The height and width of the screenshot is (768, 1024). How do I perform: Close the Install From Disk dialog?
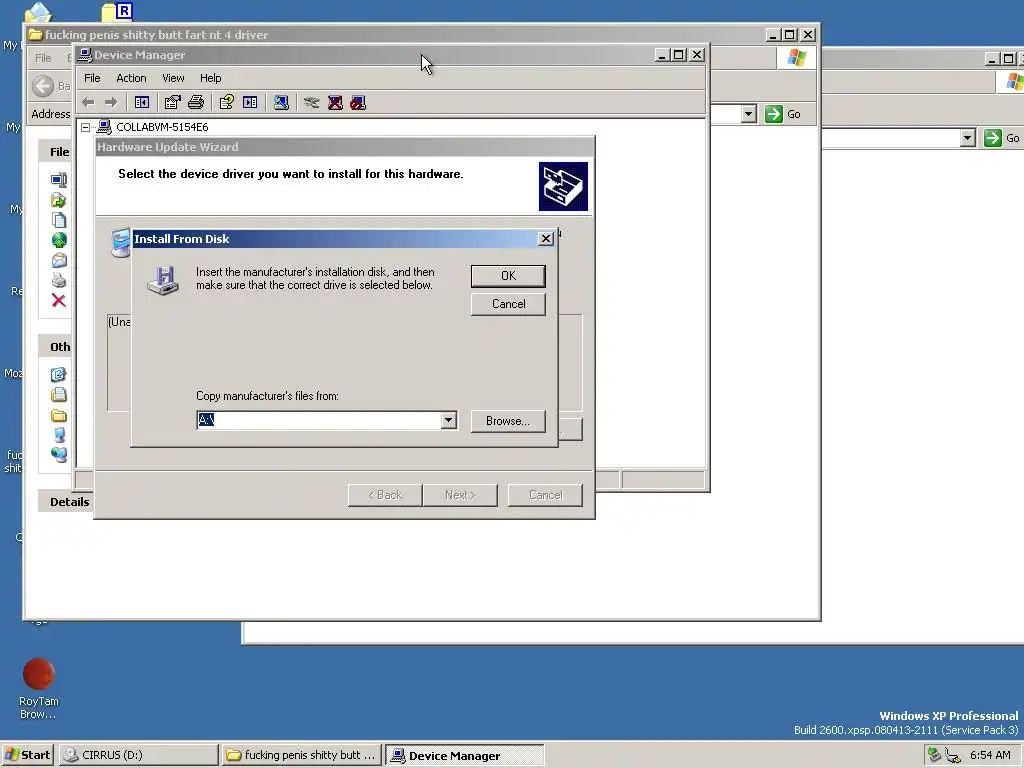pos(546,239)
